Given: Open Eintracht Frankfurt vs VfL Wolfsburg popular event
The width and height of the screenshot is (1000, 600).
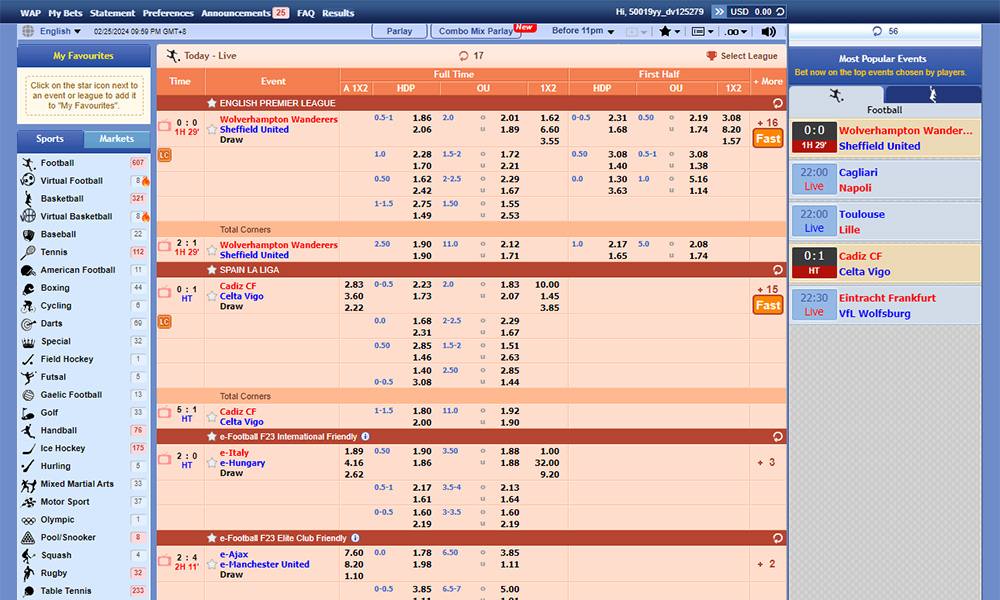Looking at the screenshot, I should pyautogui.click(x=885, y=305).
